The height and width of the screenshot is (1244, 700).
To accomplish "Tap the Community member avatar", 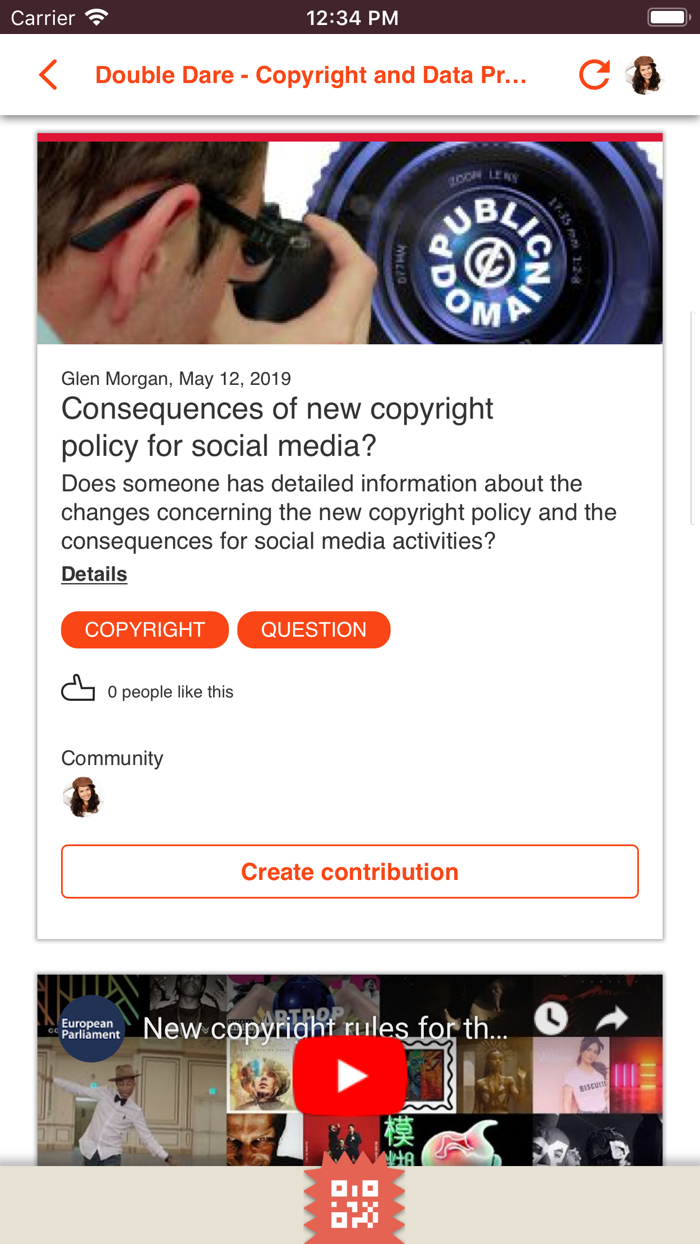I will click(82, 797).
